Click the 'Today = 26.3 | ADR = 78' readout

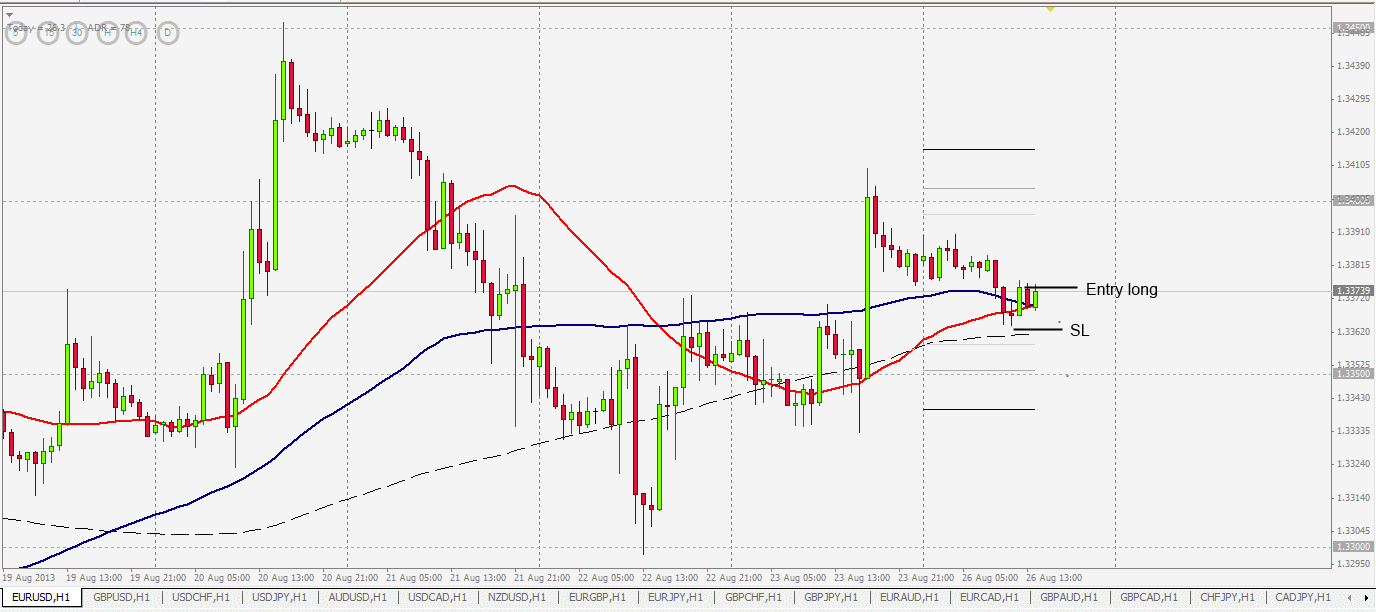(68, 27)
